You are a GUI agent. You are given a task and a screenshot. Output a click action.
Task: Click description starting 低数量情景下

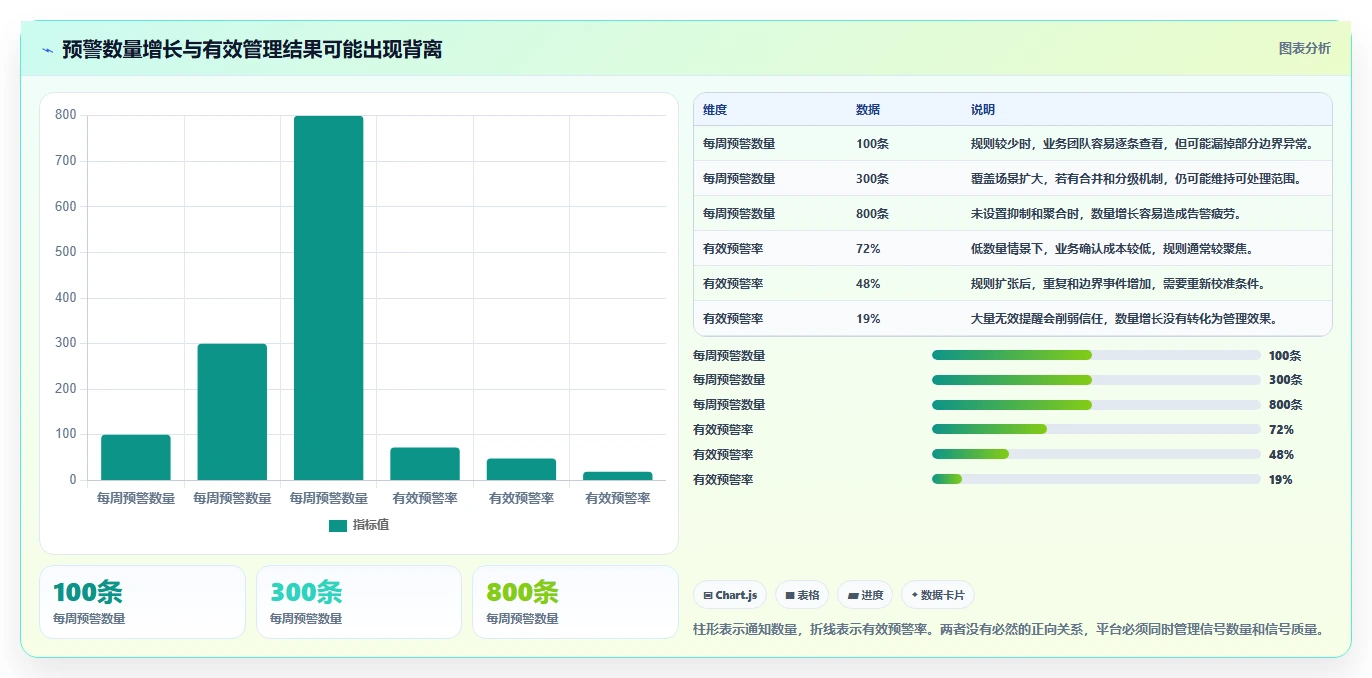tap(1112, 249)
